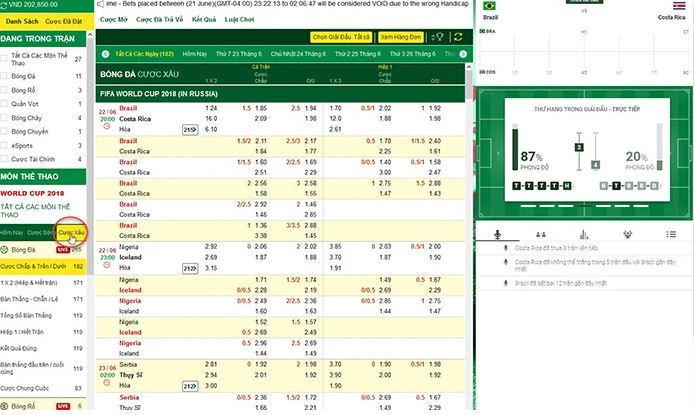Open 1 X 2 (Hiệp & Hết trận) market
Image resolution: width=694 pixels, height=415 pixels.
pos(43,283)
